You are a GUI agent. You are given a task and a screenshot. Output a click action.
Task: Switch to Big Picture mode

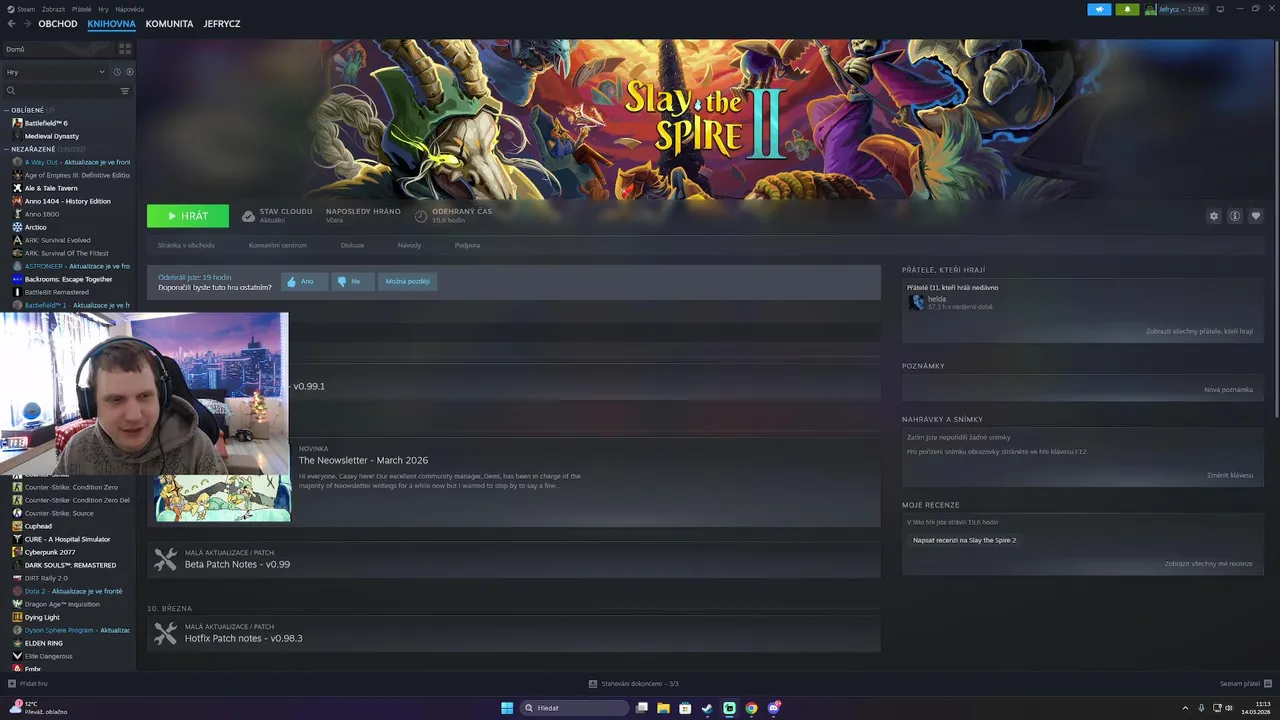(x=1220, y=9)
